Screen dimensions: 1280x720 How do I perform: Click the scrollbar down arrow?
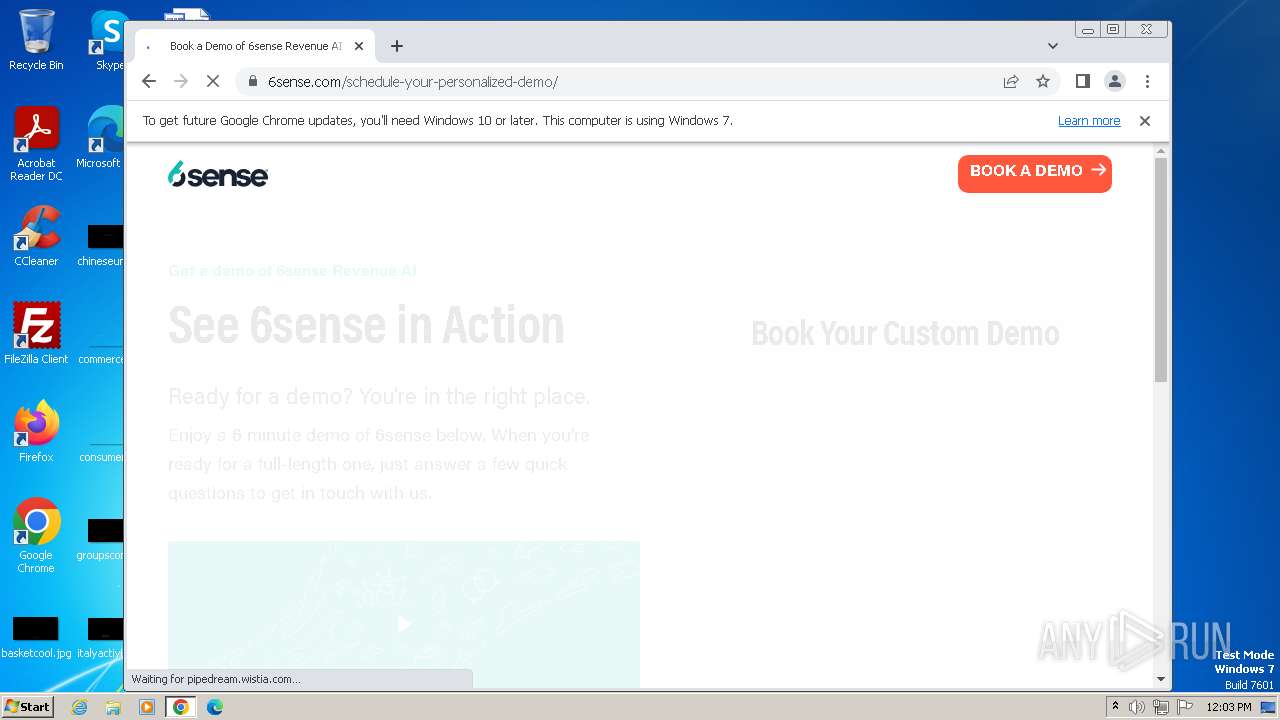click(x=1160, y=679)
